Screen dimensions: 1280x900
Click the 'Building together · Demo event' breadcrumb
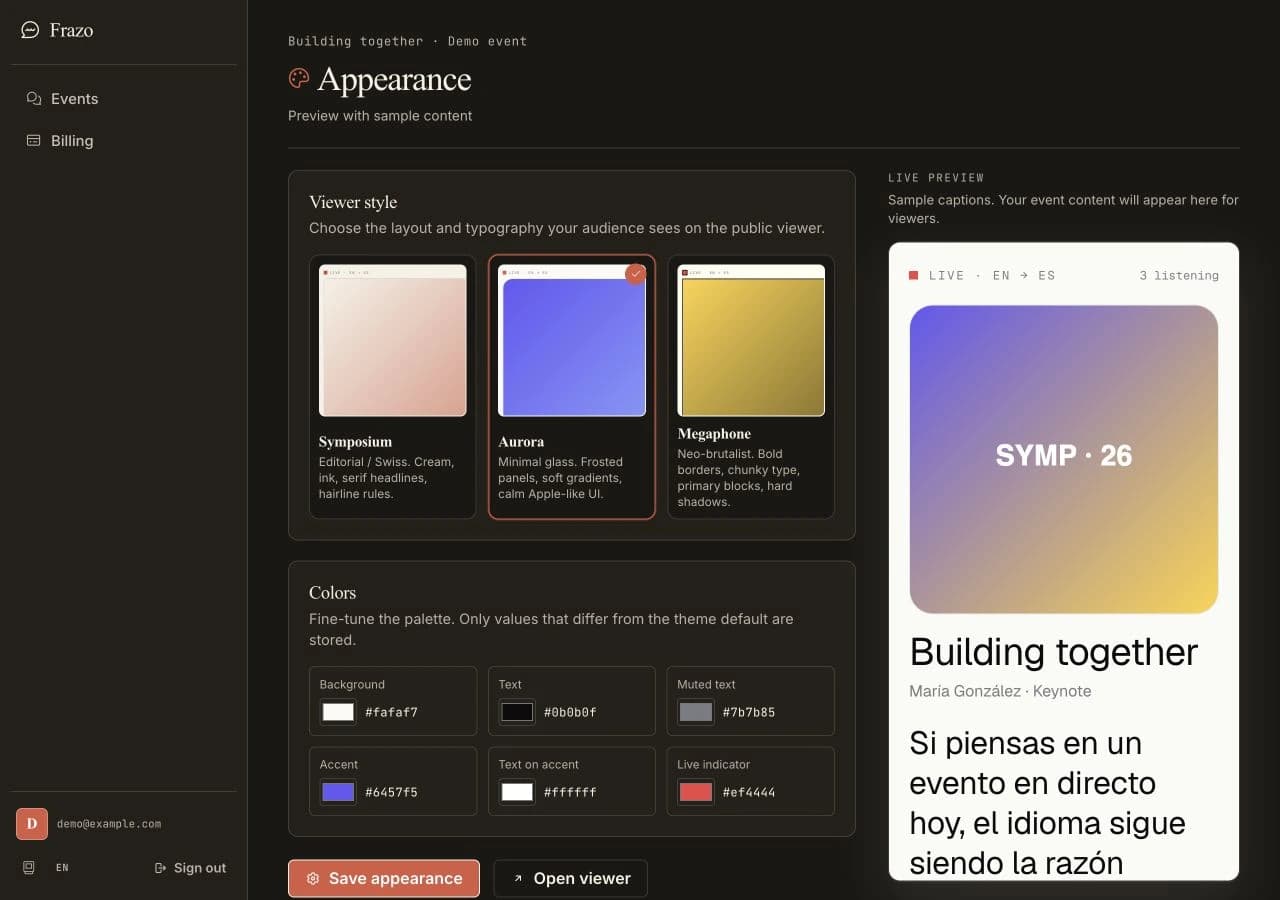pyautogui.click(x=407, y=41)
